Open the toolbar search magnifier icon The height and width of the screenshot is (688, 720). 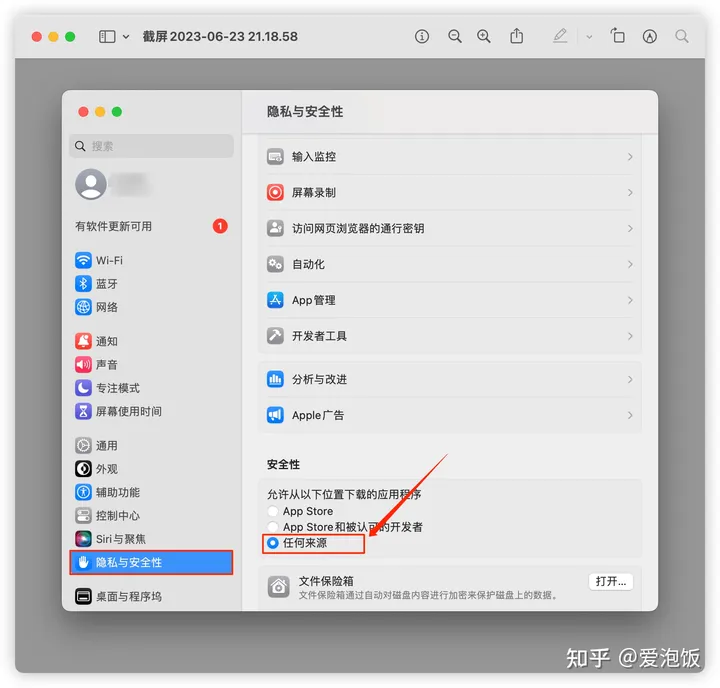pos(682,36)
